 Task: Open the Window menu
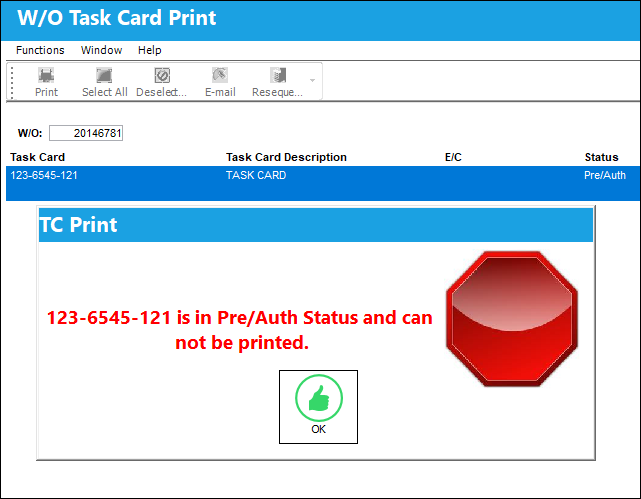pos(101,50)
